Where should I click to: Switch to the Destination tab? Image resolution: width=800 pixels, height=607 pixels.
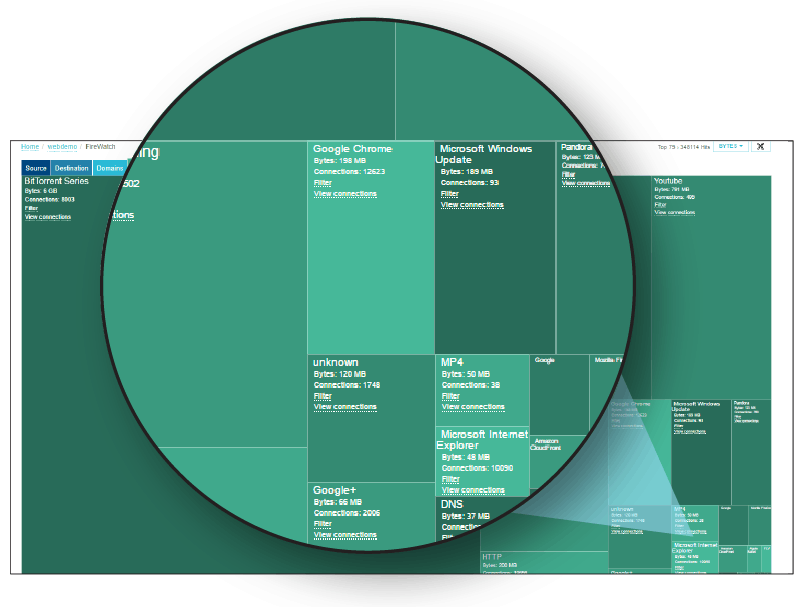71,169
